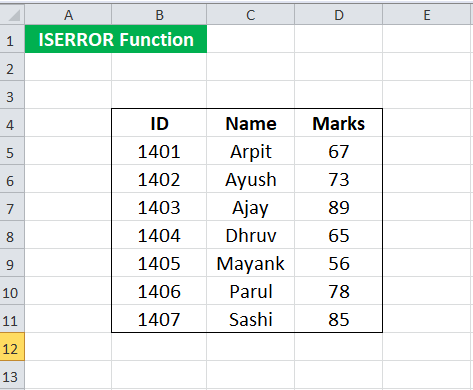Select row 6 header
Screen dimensions: 473x390
coord(12,179)
